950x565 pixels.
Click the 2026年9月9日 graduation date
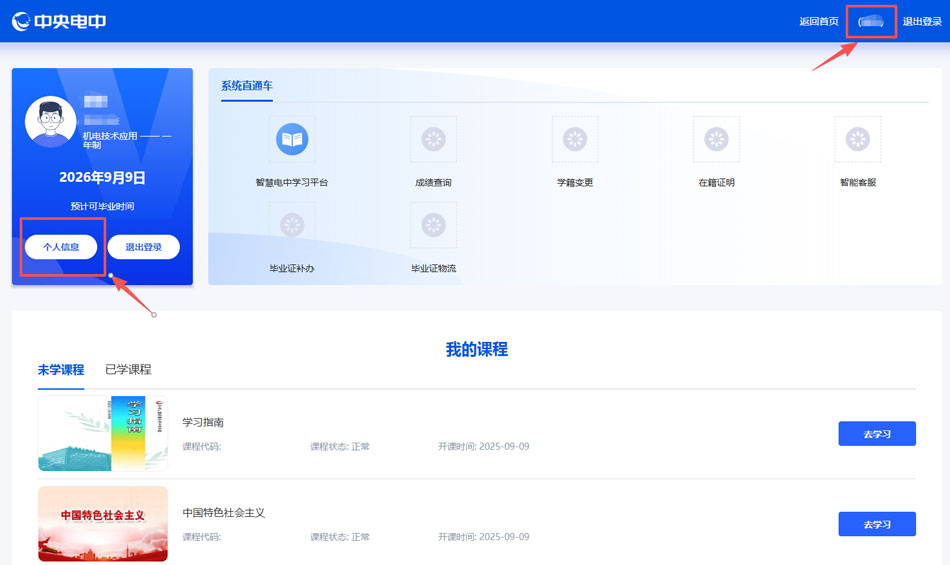[102, 177]
